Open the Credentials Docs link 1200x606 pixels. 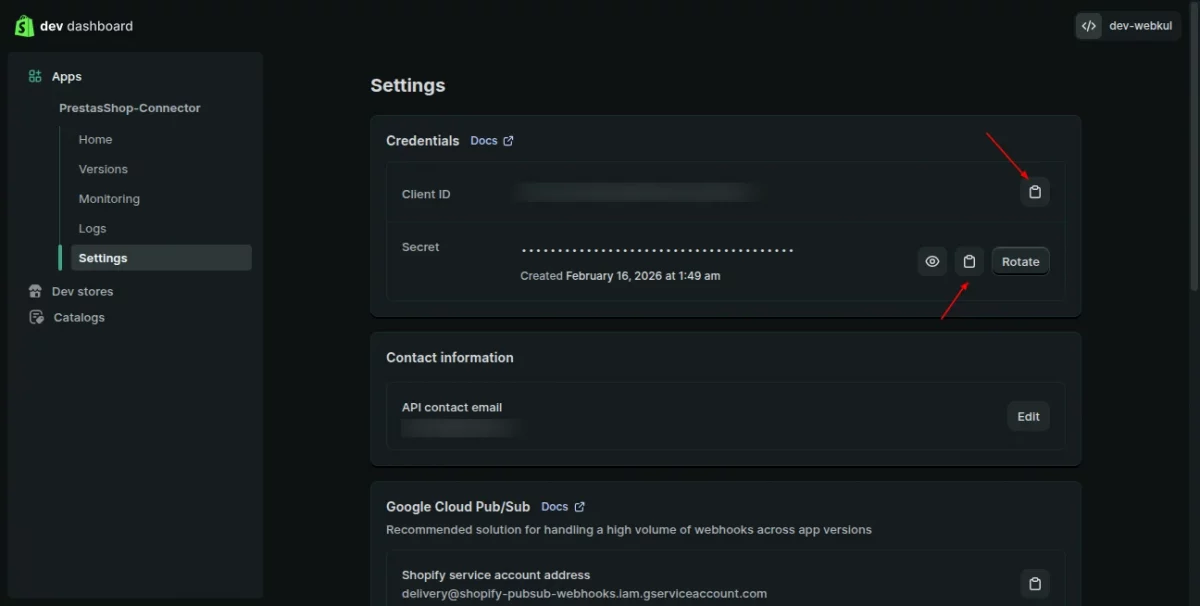tap(491, 141)
